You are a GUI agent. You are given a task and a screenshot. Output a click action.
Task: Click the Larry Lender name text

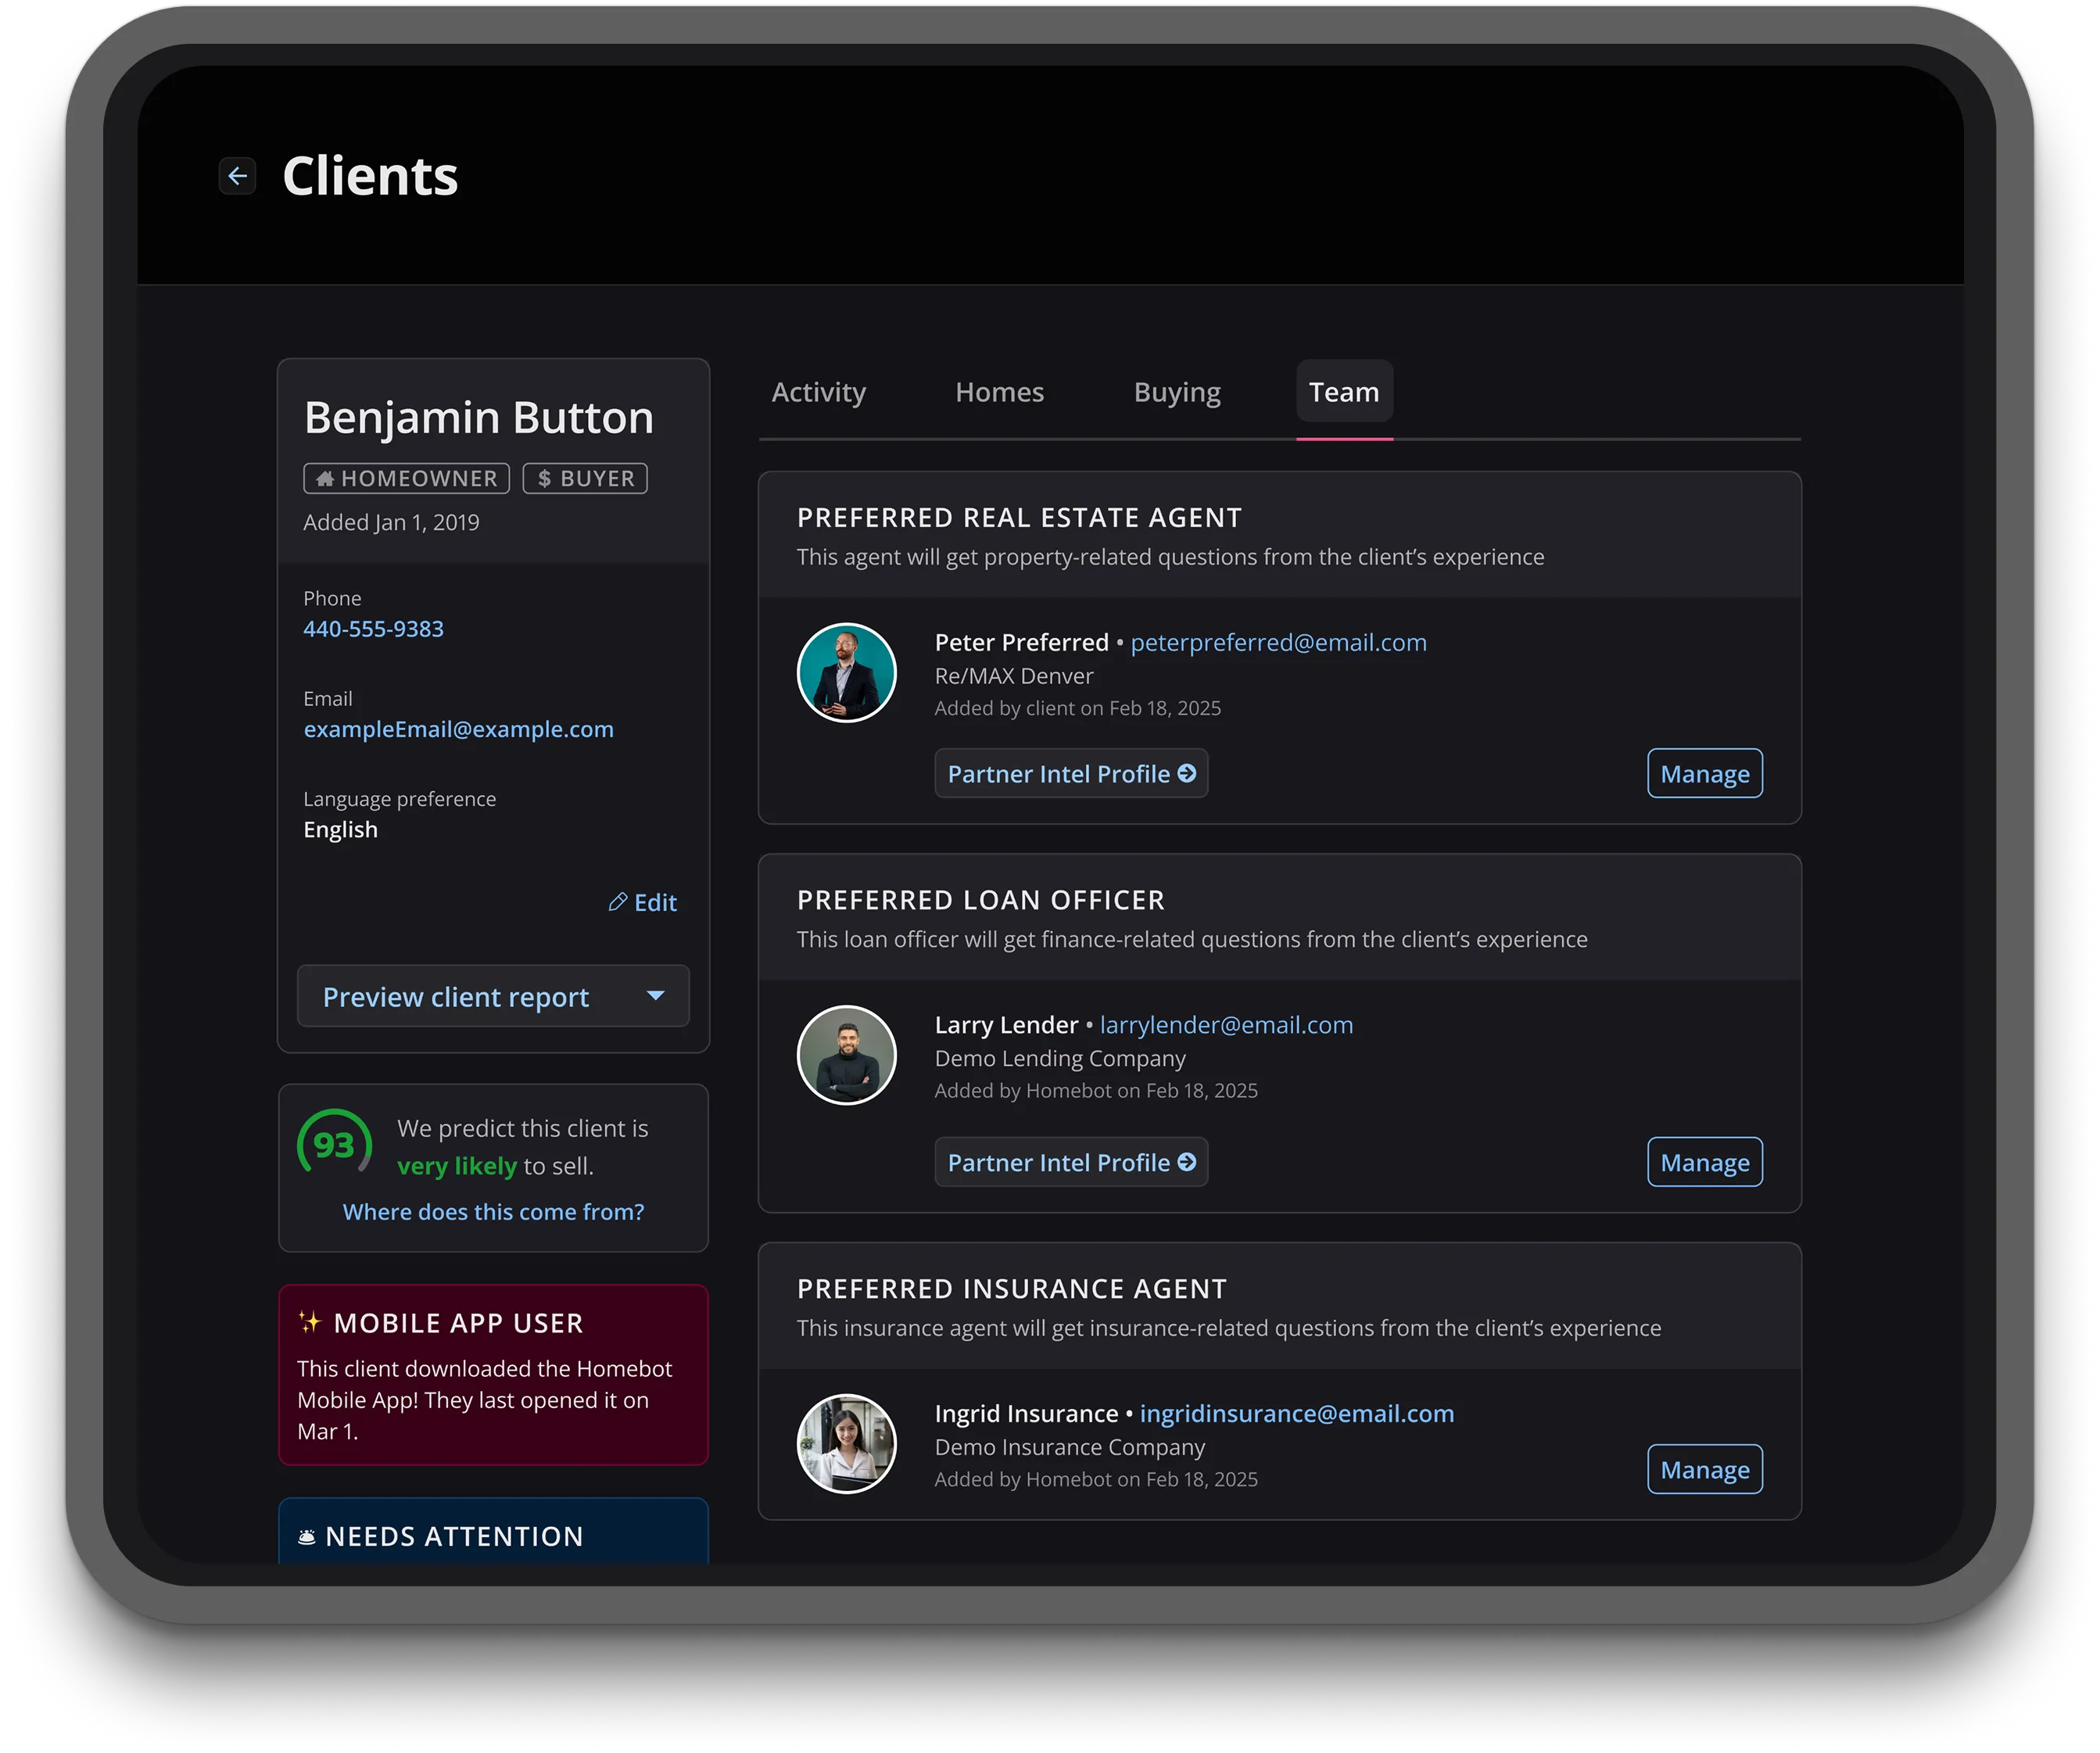1006,1025
